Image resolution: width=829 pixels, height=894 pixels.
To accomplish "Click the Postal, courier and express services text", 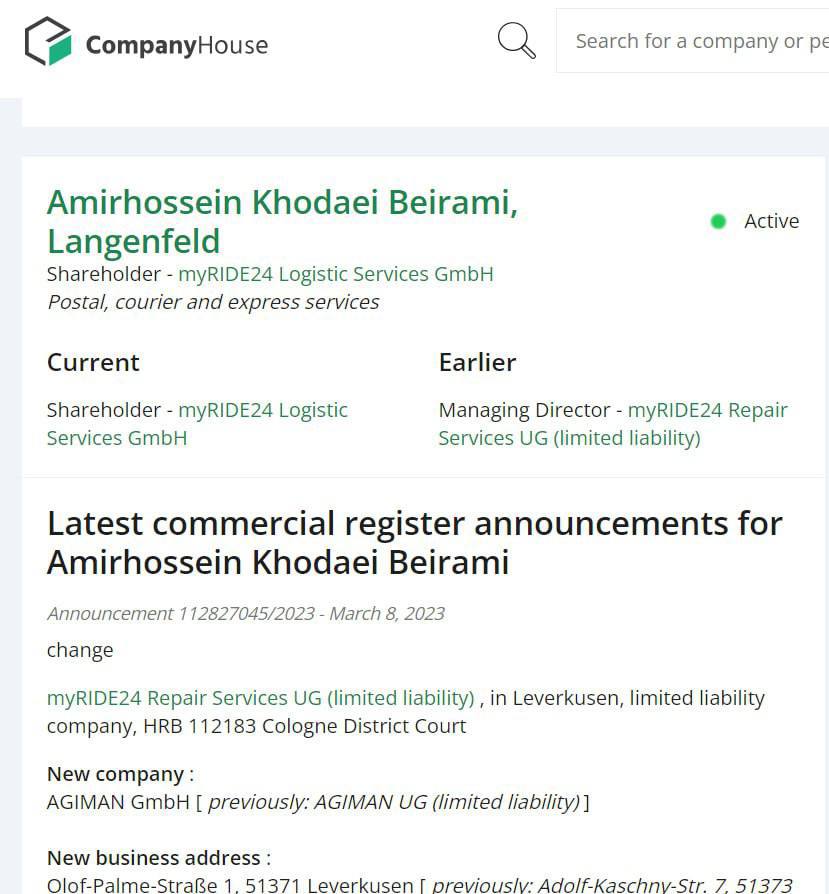I will 213,302.
